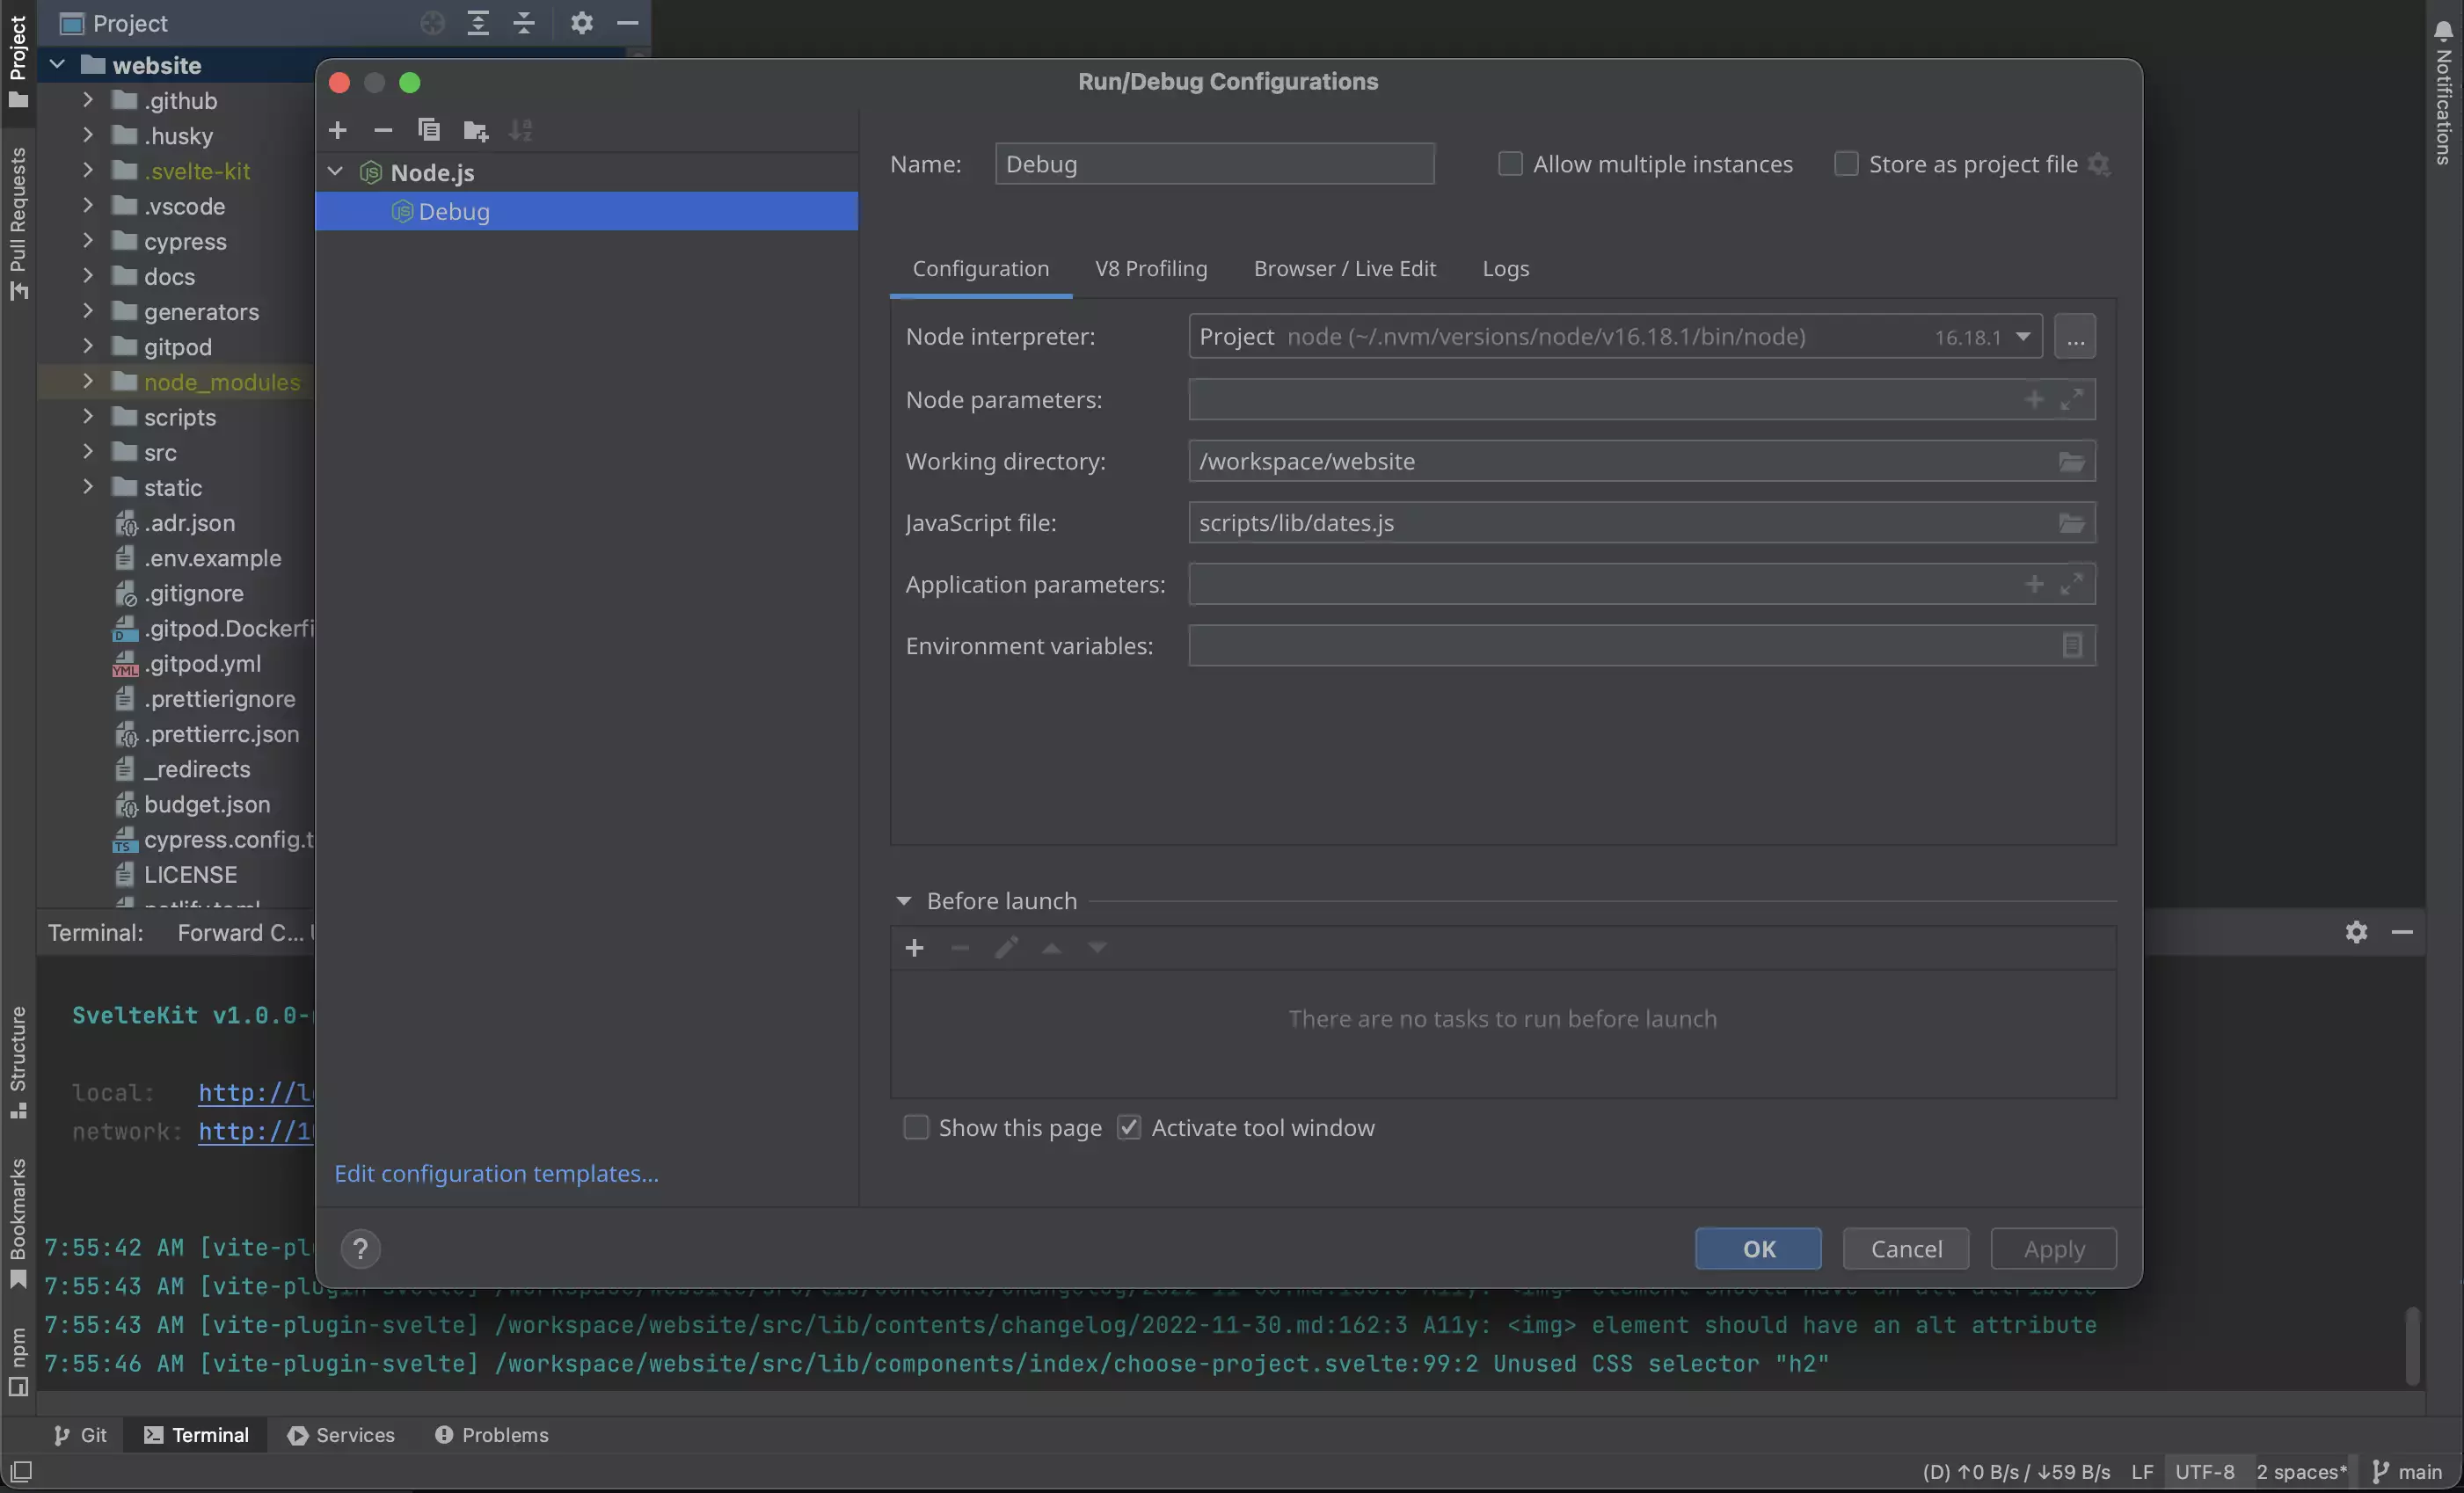The image size is (2464, 1493).
Task: Open Node interpreter dropdown
Action: pyautogui.click(x=2023, y=337)
